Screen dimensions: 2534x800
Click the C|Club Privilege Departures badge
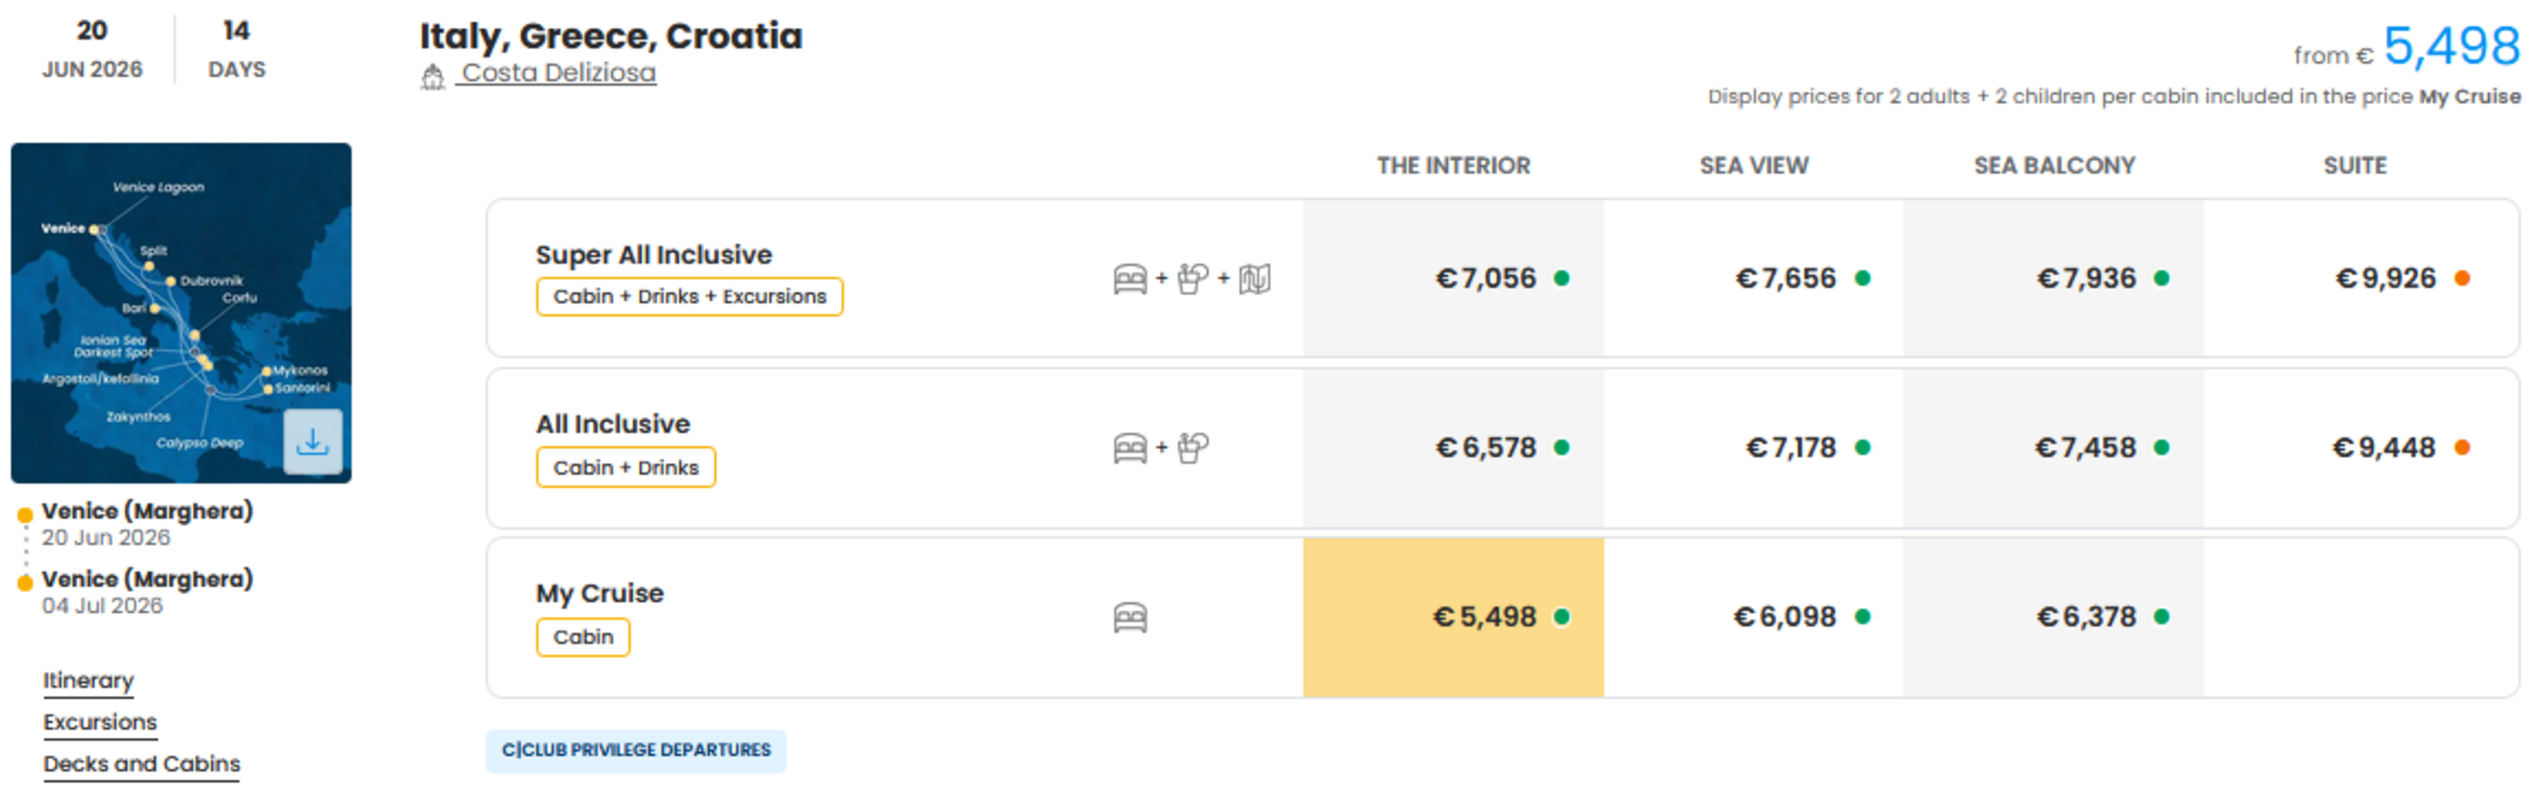pos(636,751)
